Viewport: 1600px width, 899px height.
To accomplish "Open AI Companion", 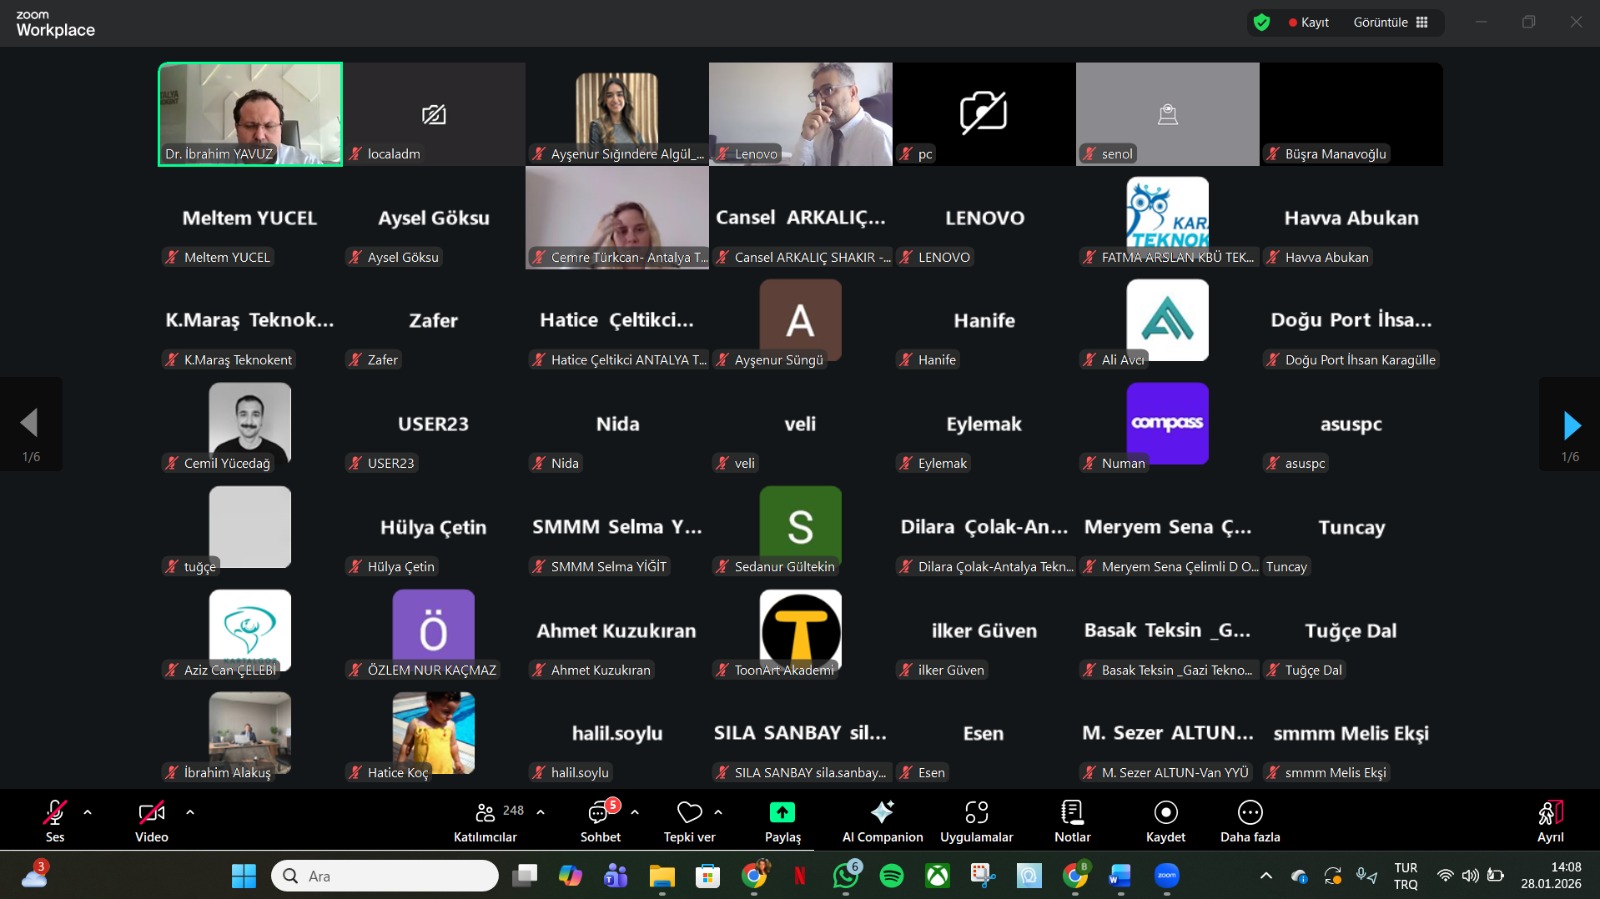I will [882, 821].
